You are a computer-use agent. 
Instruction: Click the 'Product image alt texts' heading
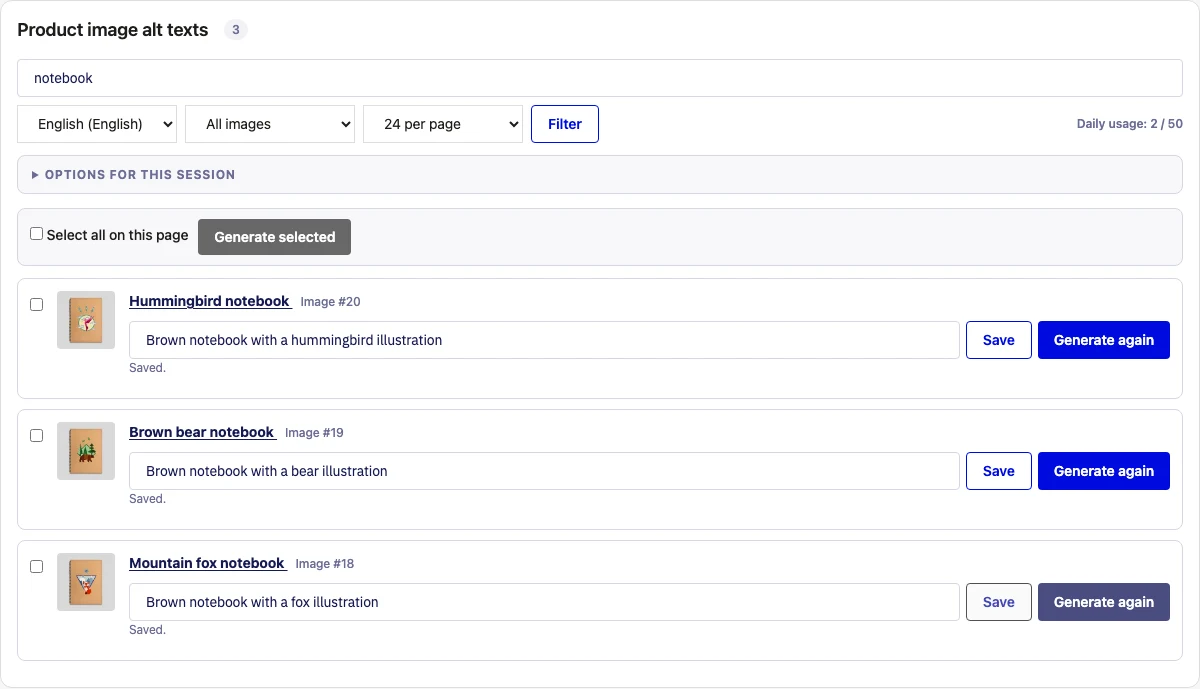(x=113, y=30)
